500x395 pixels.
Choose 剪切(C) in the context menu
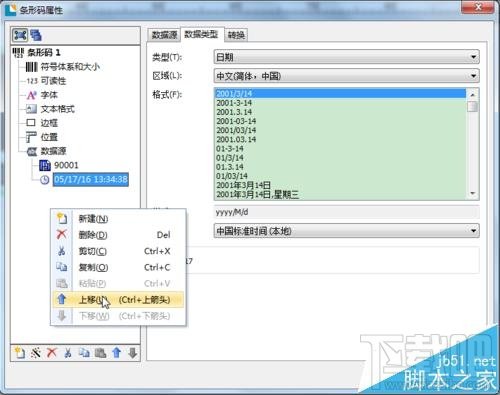[118, 251]
